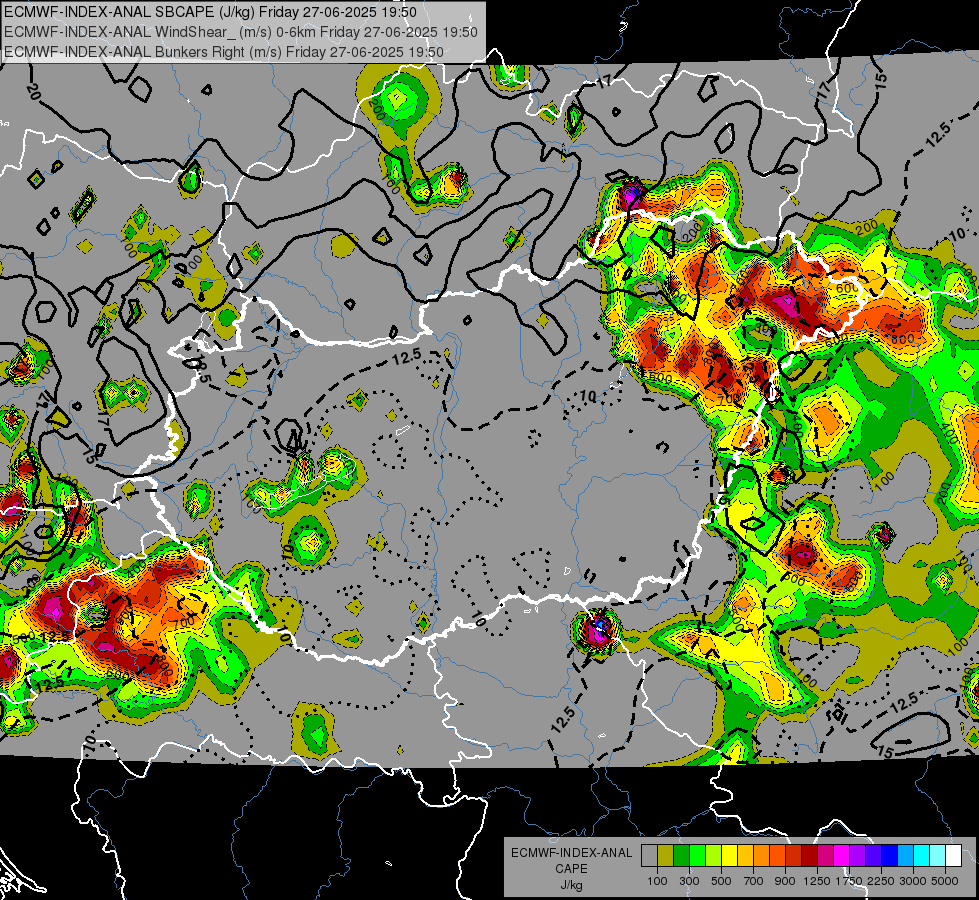Click the 700 legend scale value

point(754,881)
